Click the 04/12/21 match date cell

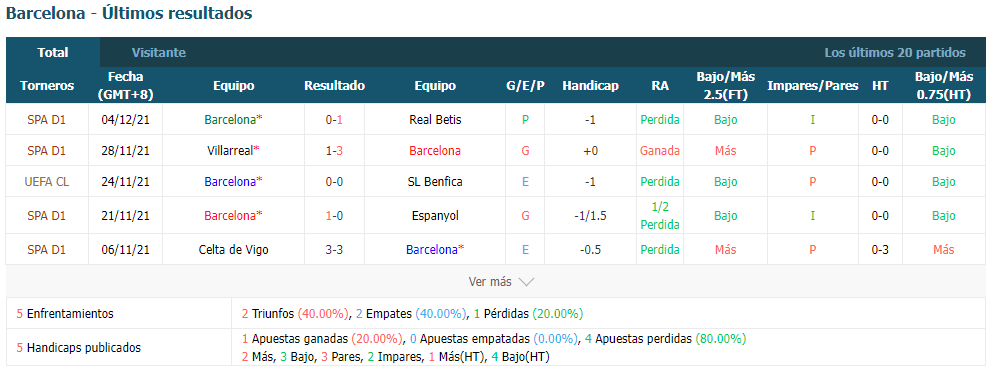[125, 120]
